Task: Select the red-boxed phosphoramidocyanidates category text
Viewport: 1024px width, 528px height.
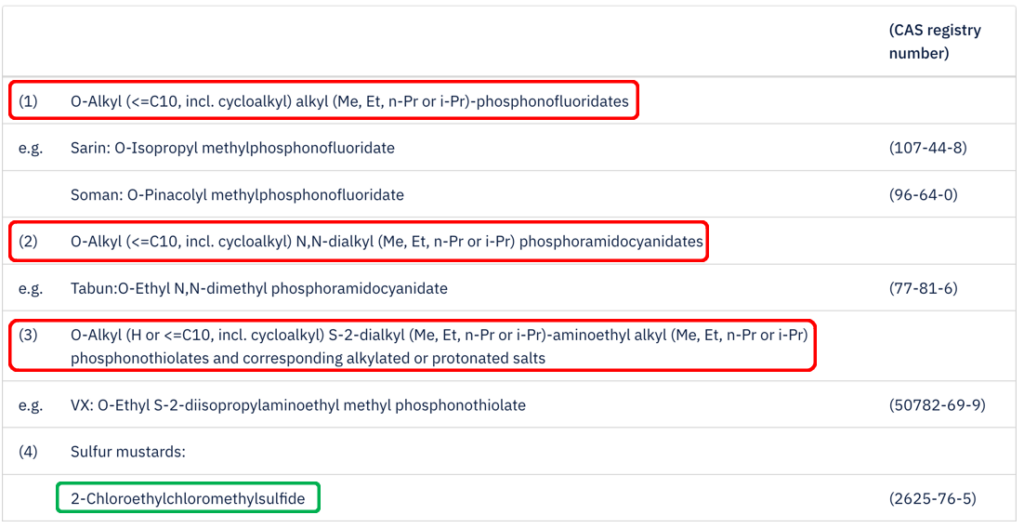Action: 387,241
